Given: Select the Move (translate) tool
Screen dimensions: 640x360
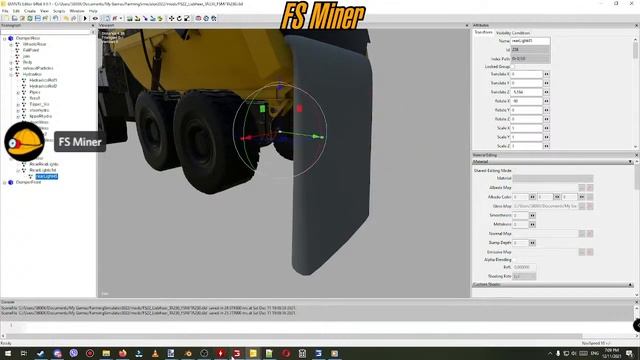Looking at the screenshot, I should pyautogui.click(x=171, y=18).
